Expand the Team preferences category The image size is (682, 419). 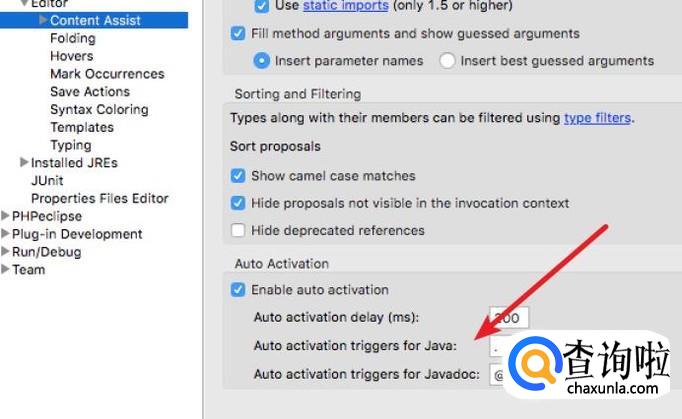[x=6, y=269]
